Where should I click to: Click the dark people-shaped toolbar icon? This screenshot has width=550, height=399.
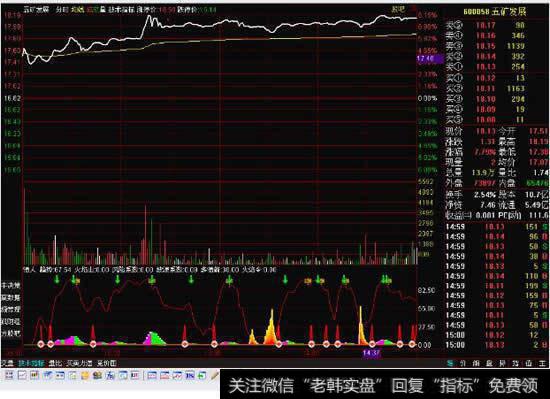98,376
